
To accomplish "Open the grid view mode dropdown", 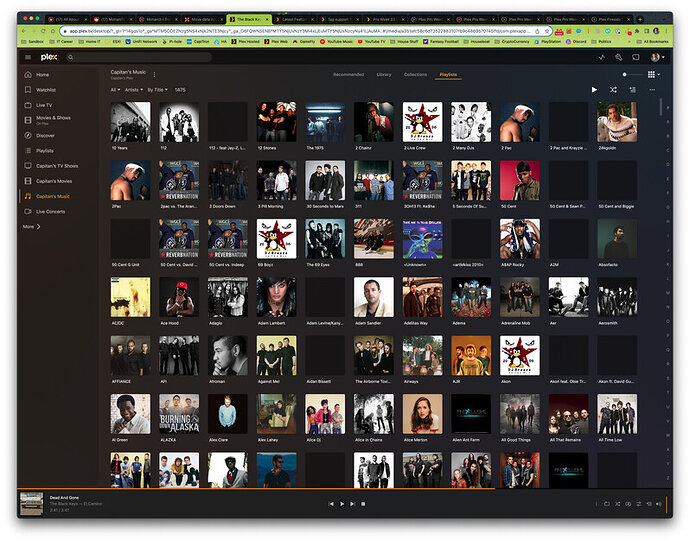I will coord(654,75).
